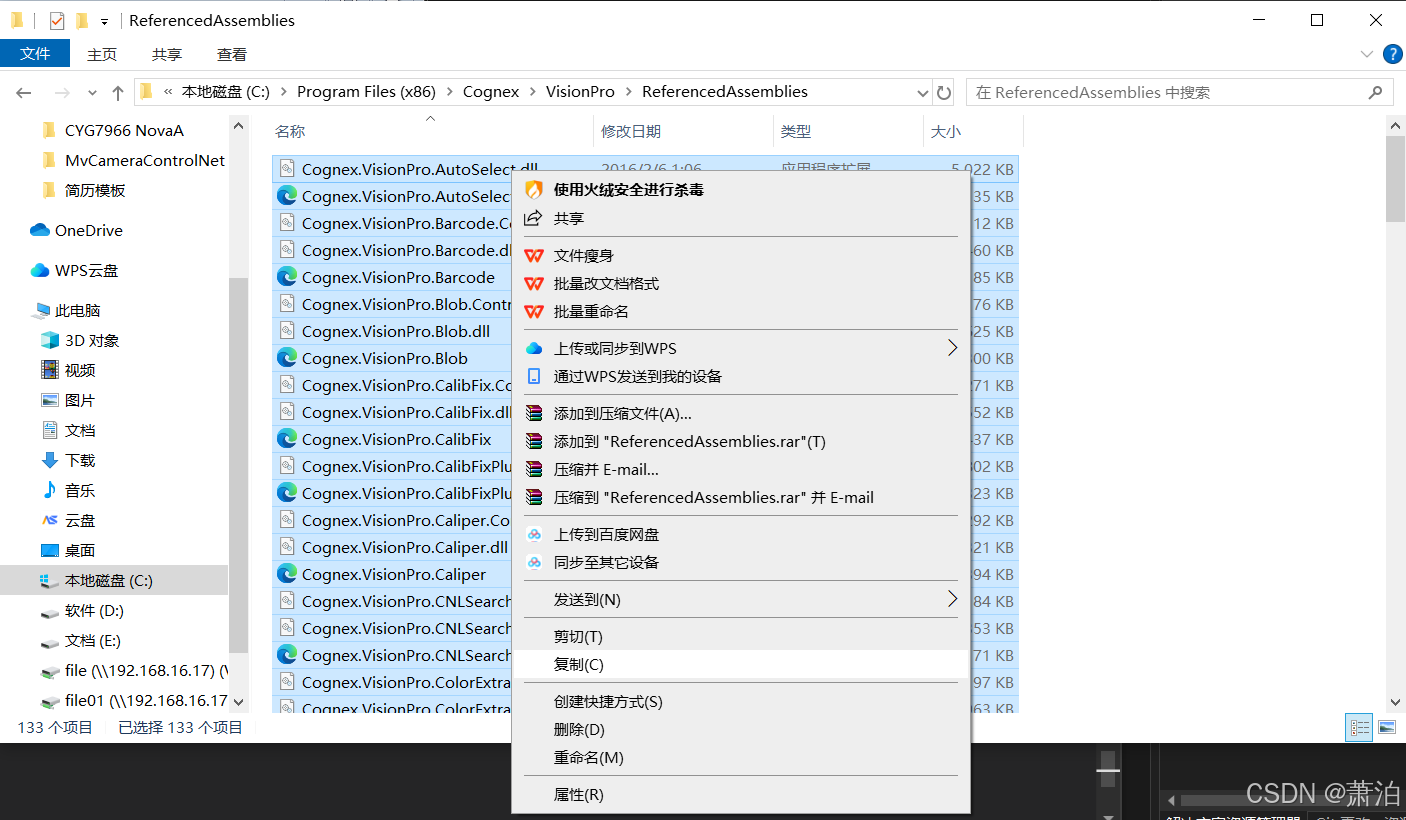The image size is (1406, 820).
Task: Click WPS icon beside 批量改文档格式
Action: click(534, 284)
